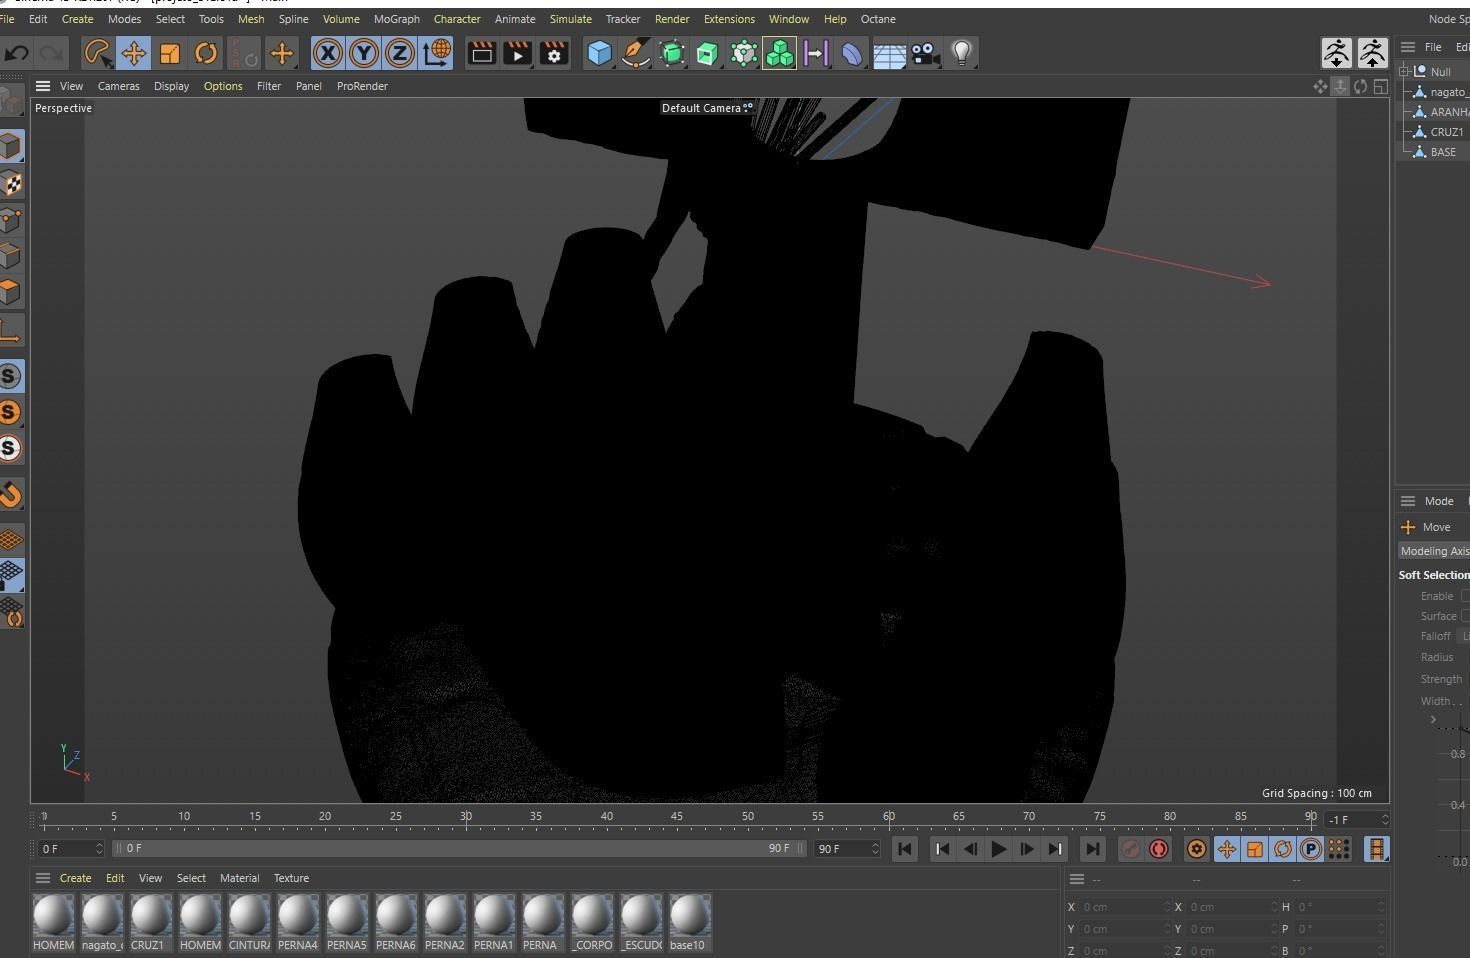Viewport: 1470px width, 958px height.
Task: Click the 90 F end frame field
Action: [846, 848]
